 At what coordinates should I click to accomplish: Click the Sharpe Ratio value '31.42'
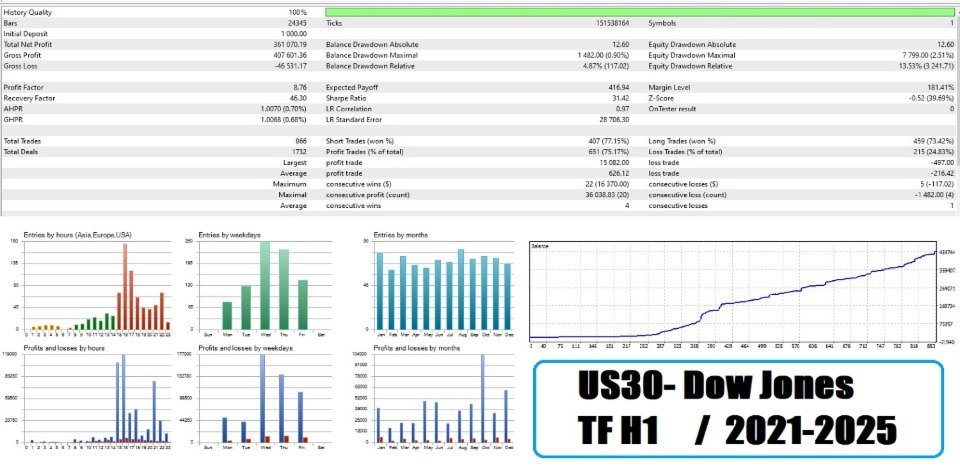point(621,98)
